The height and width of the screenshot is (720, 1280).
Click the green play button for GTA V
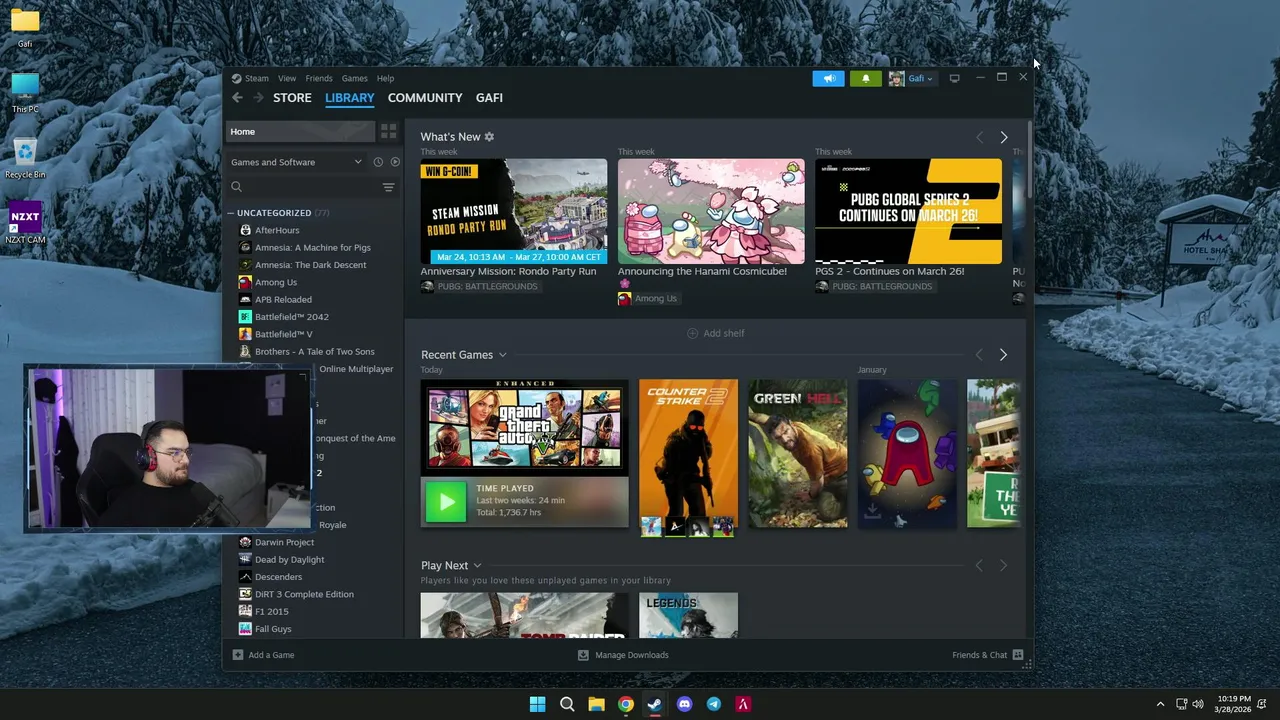click(446, 502)
